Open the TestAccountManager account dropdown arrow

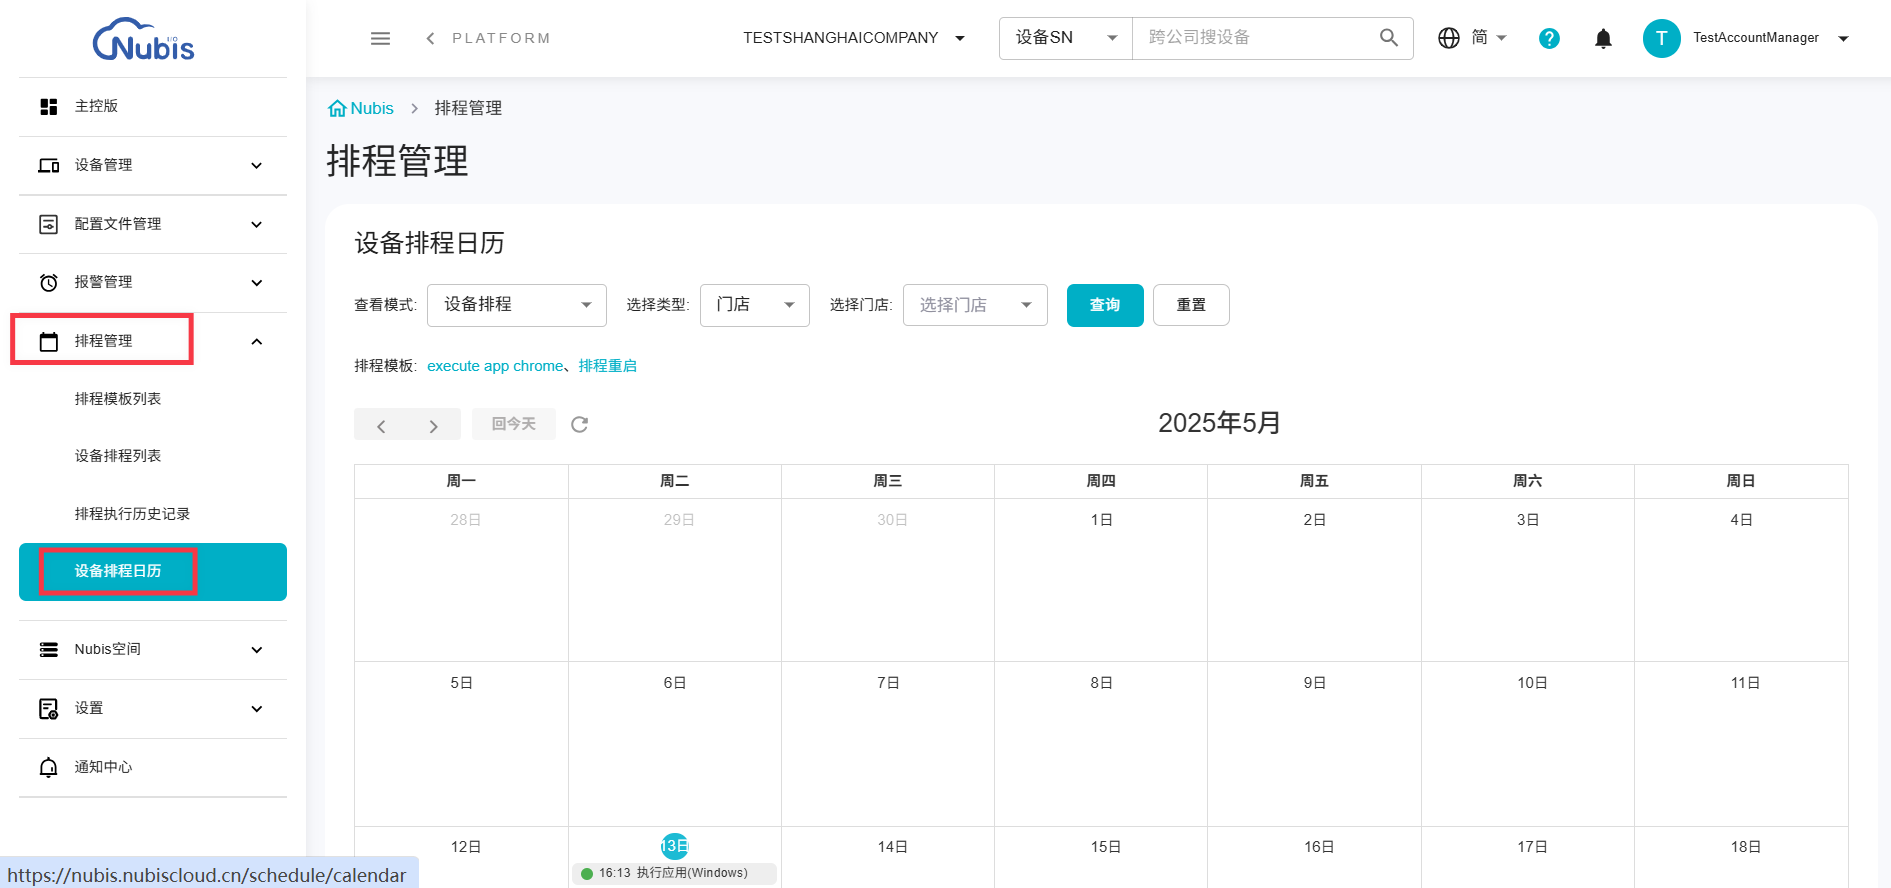click(1844, 38)
